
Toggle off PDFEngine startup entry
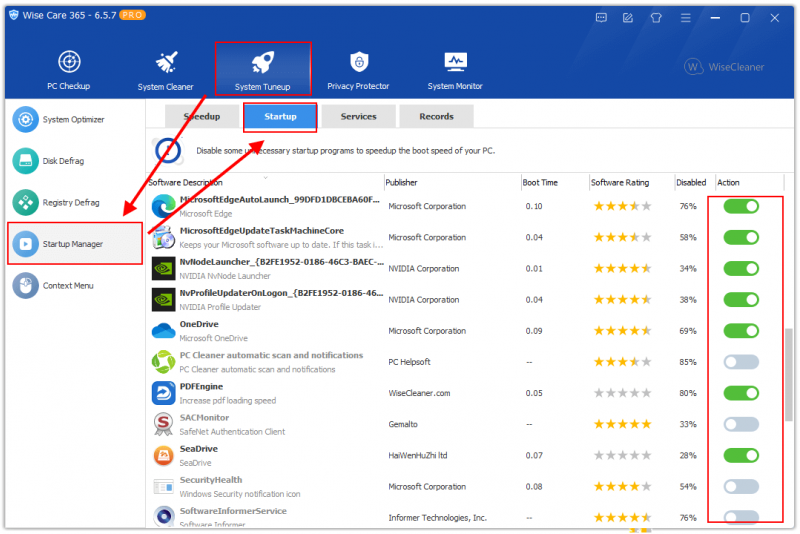click(741, 393)
